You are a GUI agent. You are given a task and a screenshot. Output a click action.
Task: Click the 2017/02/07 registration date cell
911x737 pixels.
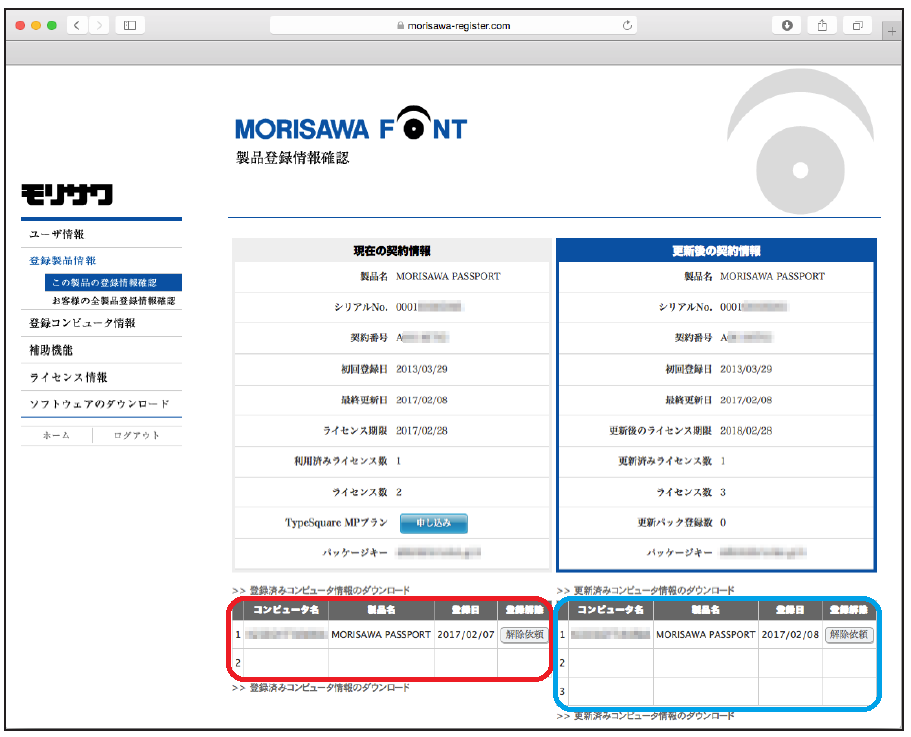click(466, 634)
